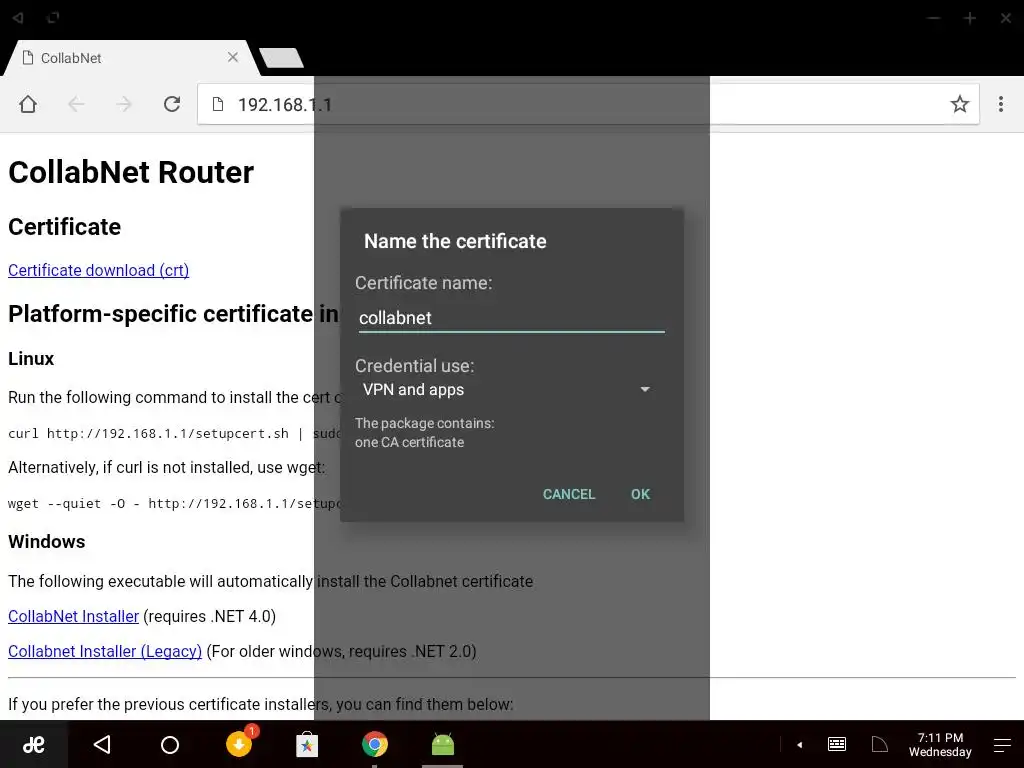Open the green Android app in taskbar

(x=443, y=744)
